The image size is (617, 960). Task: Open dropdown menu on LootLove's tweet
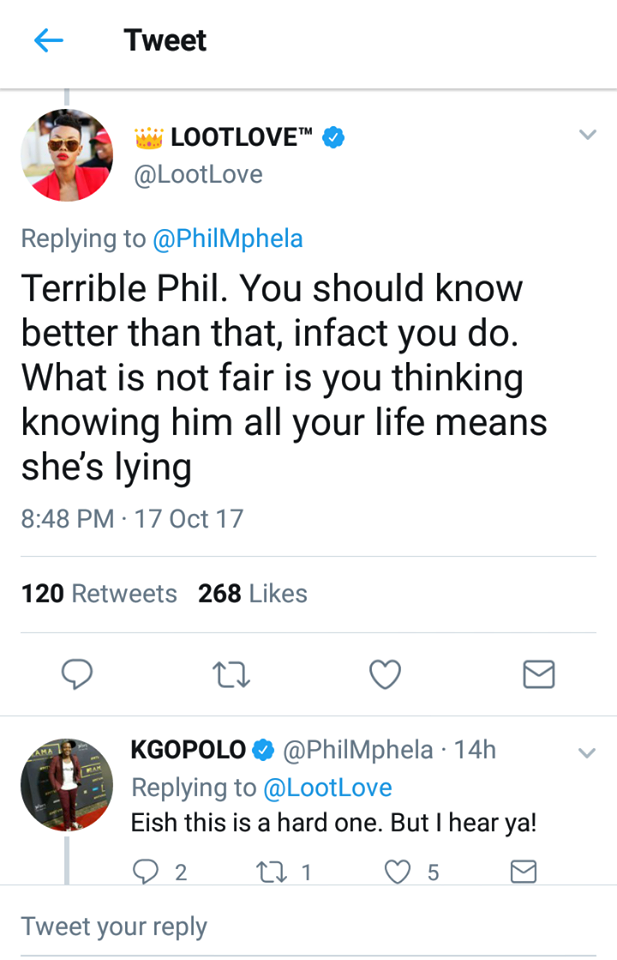(x=588, y=135)
